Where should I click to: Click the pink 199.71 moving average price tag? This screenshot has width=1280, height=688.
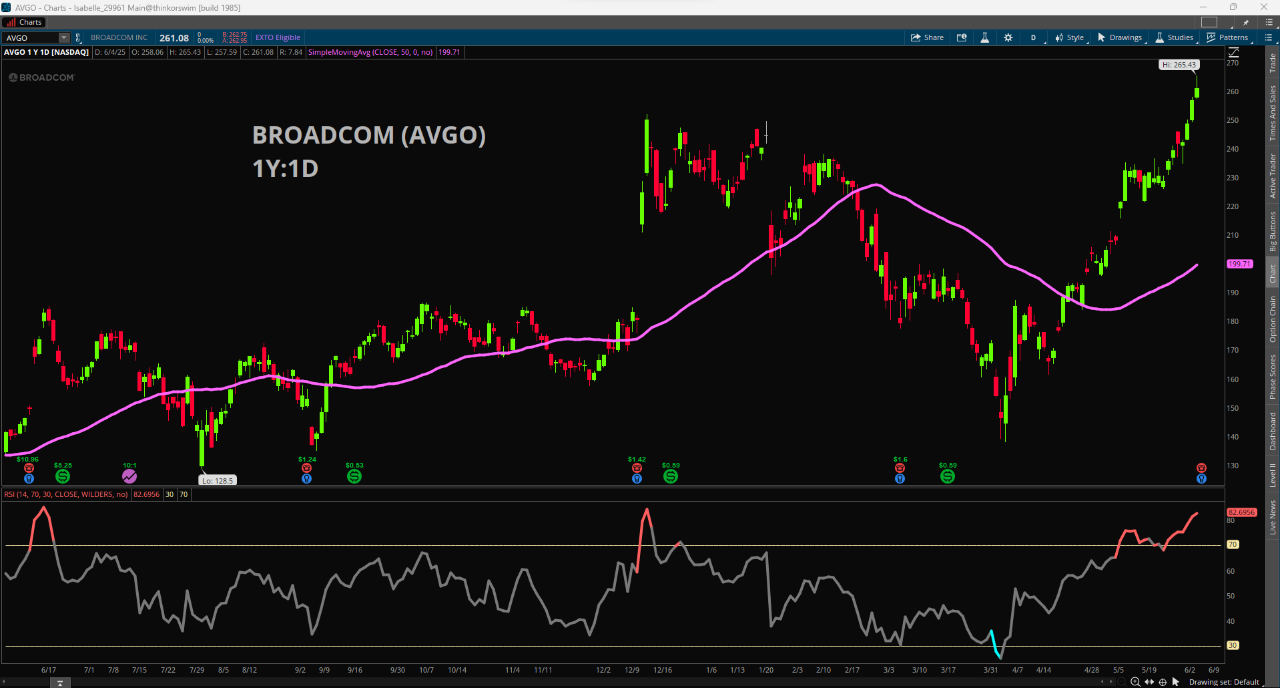tap(1239, 264)
